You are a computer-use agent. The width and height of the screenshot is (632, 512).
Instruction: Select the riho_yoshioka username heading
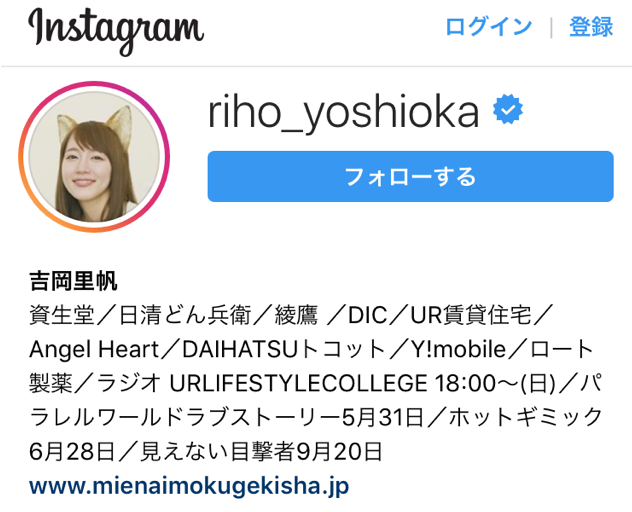pos(343,112)
